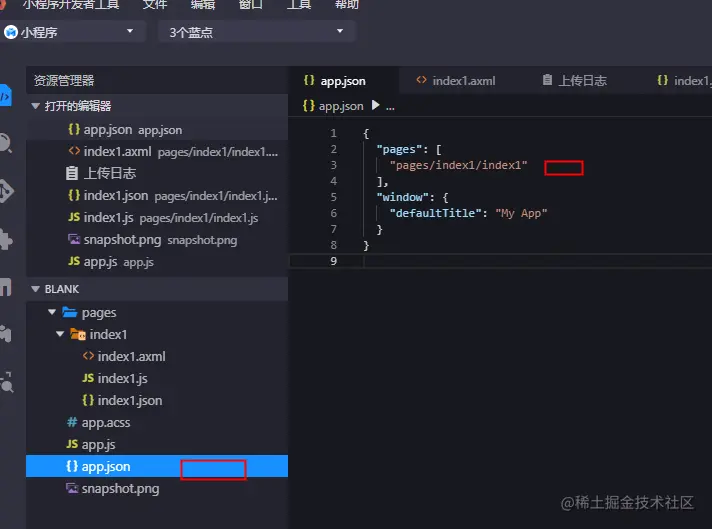712x529 pixels.
Task: Click the "pages/index1/index1" string in code
Action: point(458,165)
